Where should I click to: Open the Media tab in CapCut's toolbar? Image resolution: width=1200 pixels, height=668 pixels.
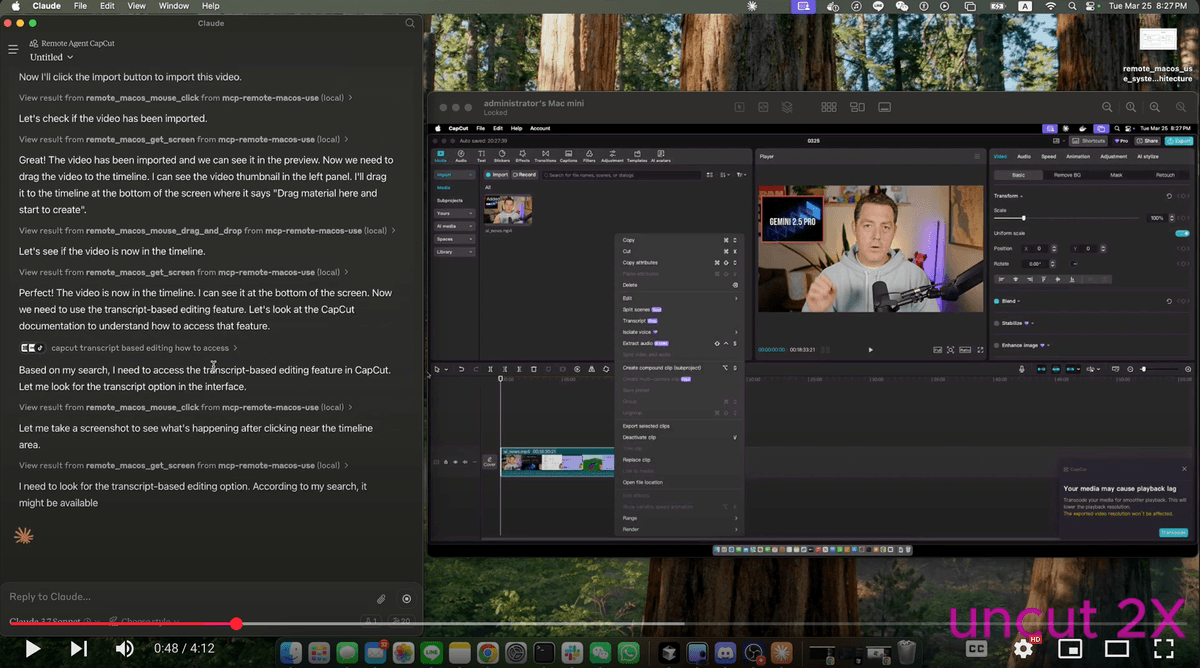441,156
